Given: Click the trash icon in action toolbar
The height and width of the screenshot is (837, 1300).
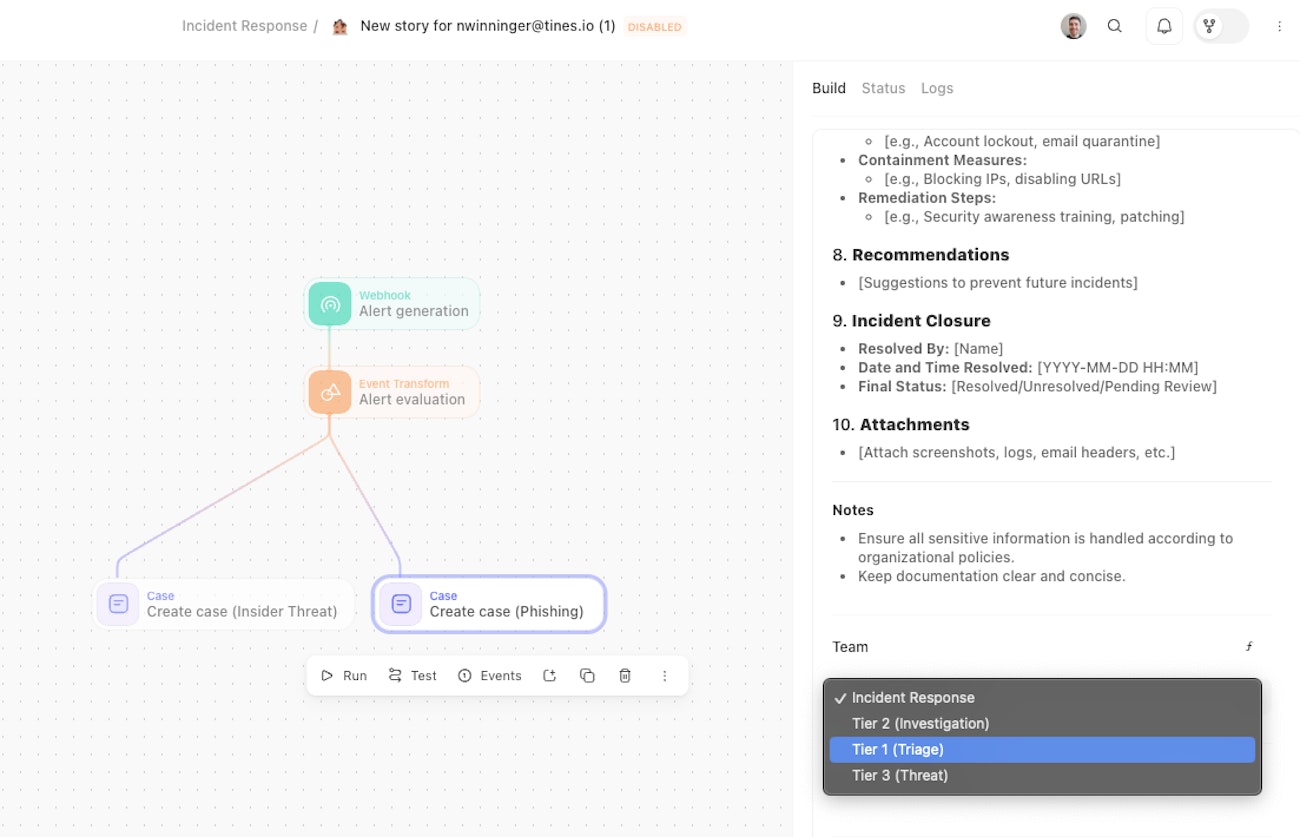Looking at the screenshot, I should (x=625, y=676).
